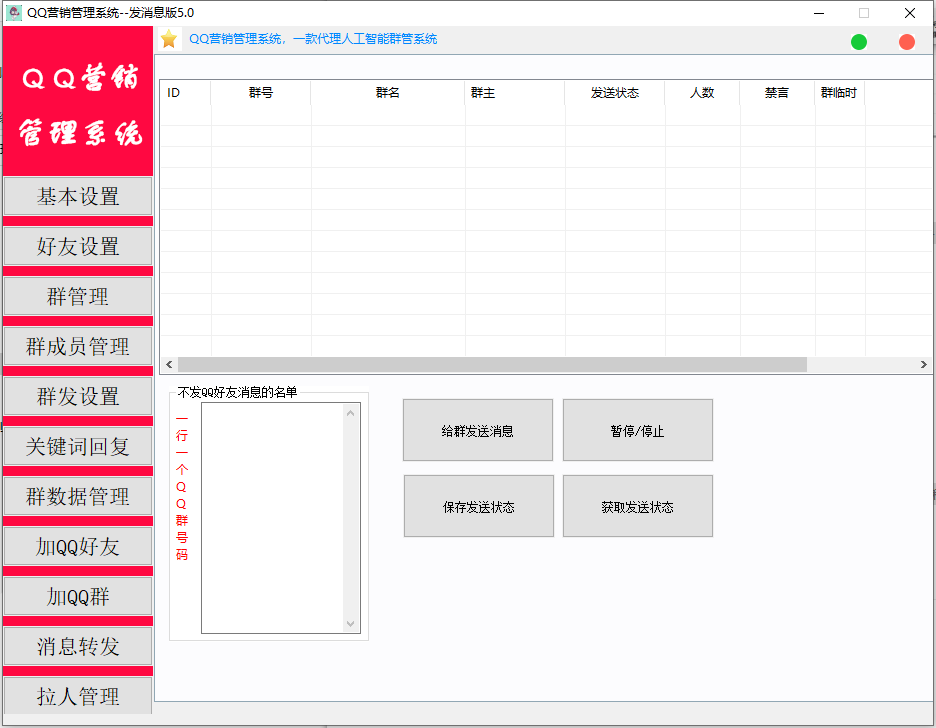Sort by 人数 column header
Screen dimensions: 936x728
[703, 92]
